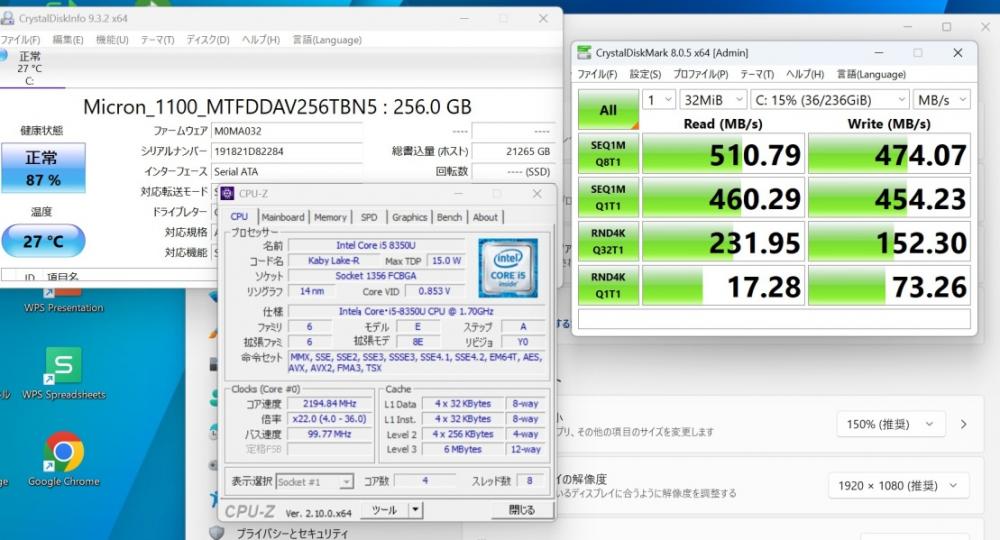Viewport: 1000px width, 540px height.
Task: Open test count dropdown showing 1
Action: pyautogui.click(x=659, y=100)
